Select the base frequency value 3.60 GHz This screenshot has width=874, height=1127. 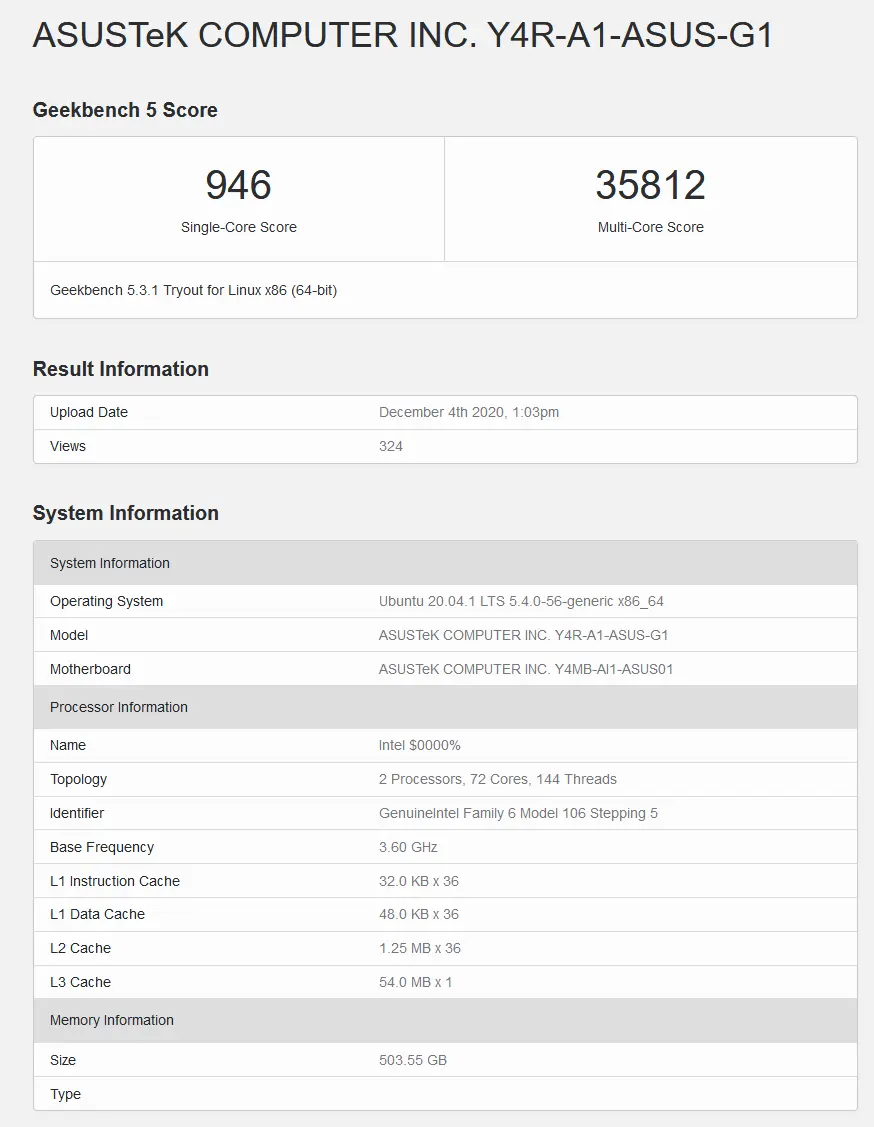[x=408, y=847]
